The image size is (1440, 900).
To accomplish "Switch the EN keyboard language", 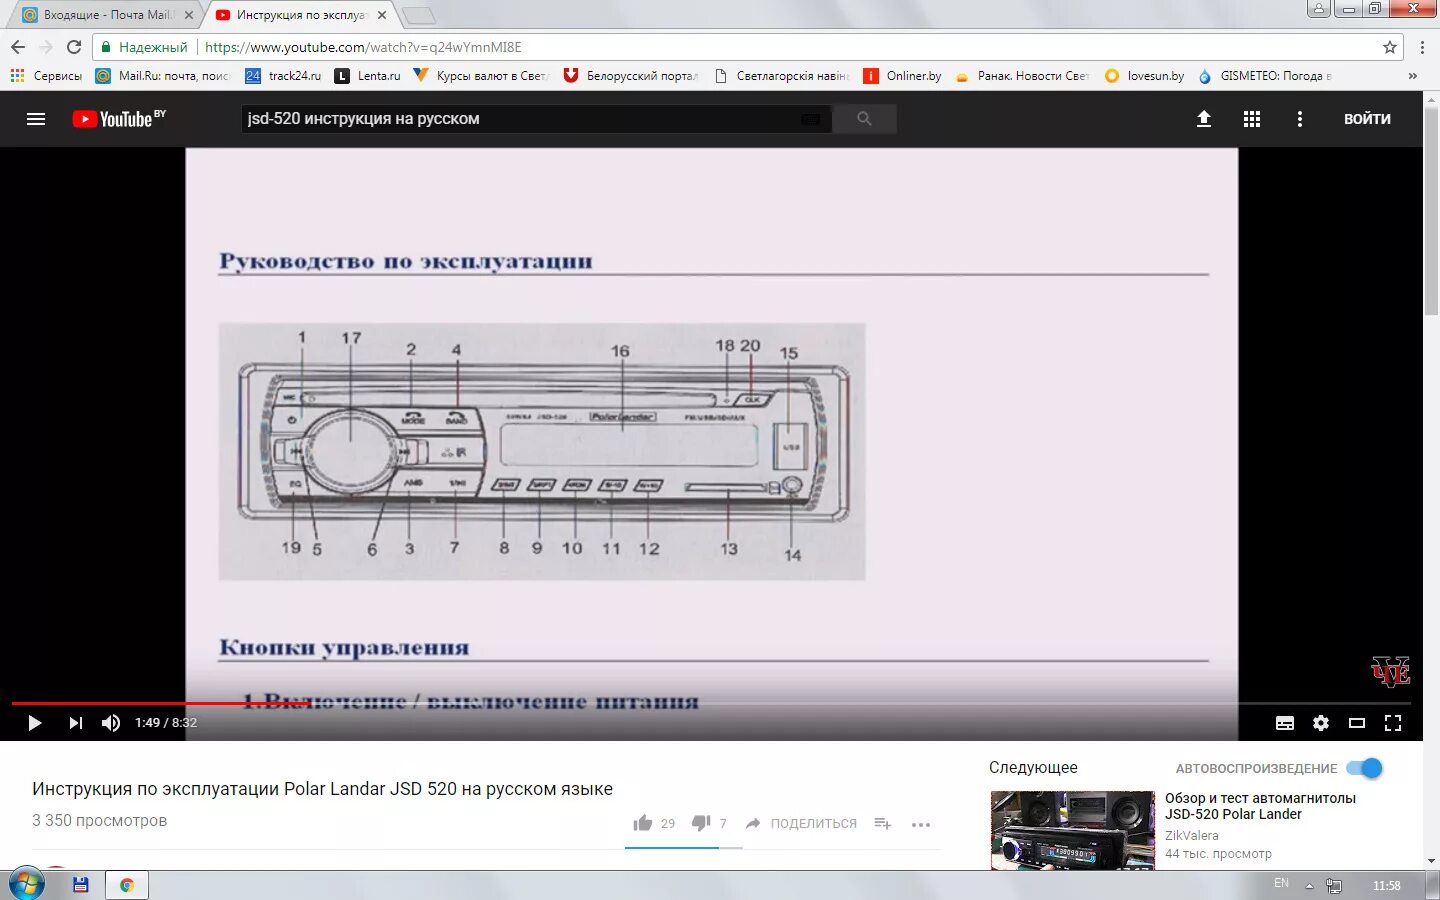I will [1281, 883].
